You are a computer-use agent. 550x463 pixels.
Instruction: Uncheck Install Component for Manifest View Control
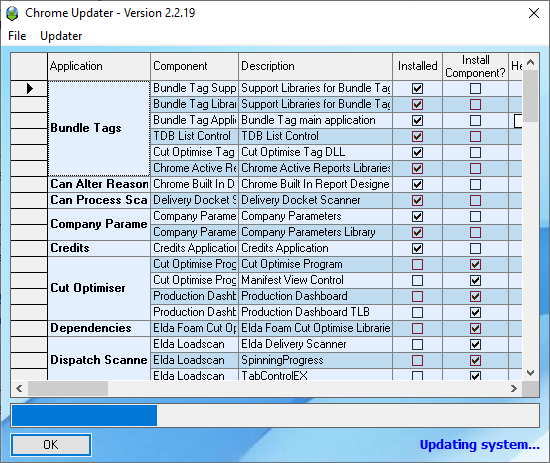(x=475, y=281)
